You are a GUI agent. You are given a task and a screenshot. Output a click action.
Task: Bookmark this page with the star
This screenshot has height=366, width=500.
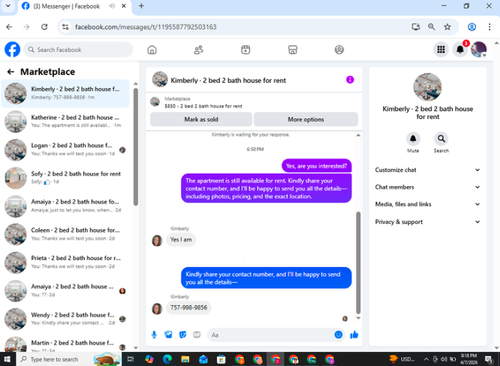coord(447,27)
